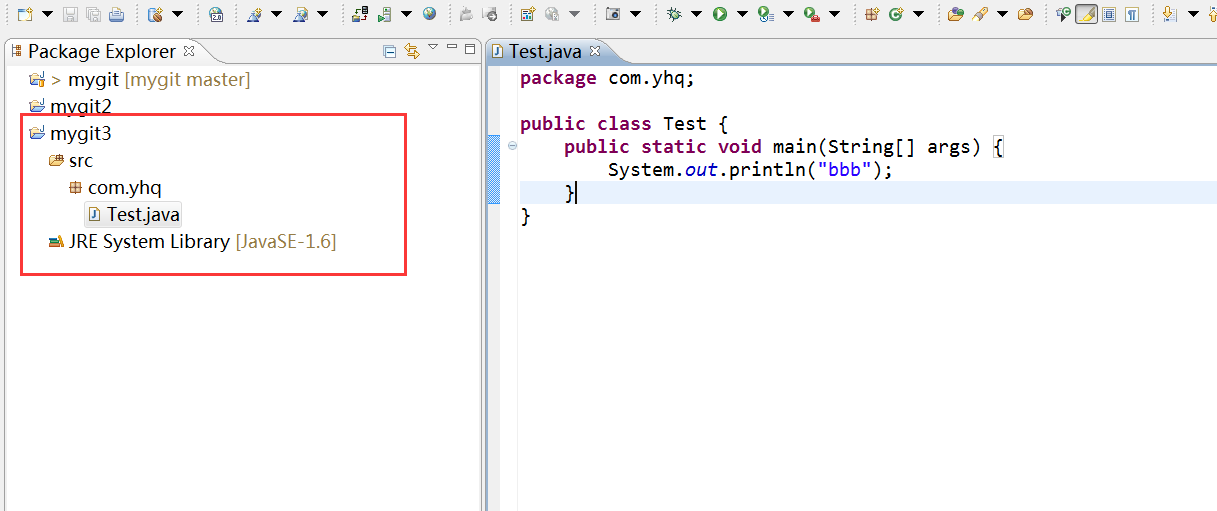
Task: Toggle Mark Occurrences highlighter
Action: [1086, 14]
